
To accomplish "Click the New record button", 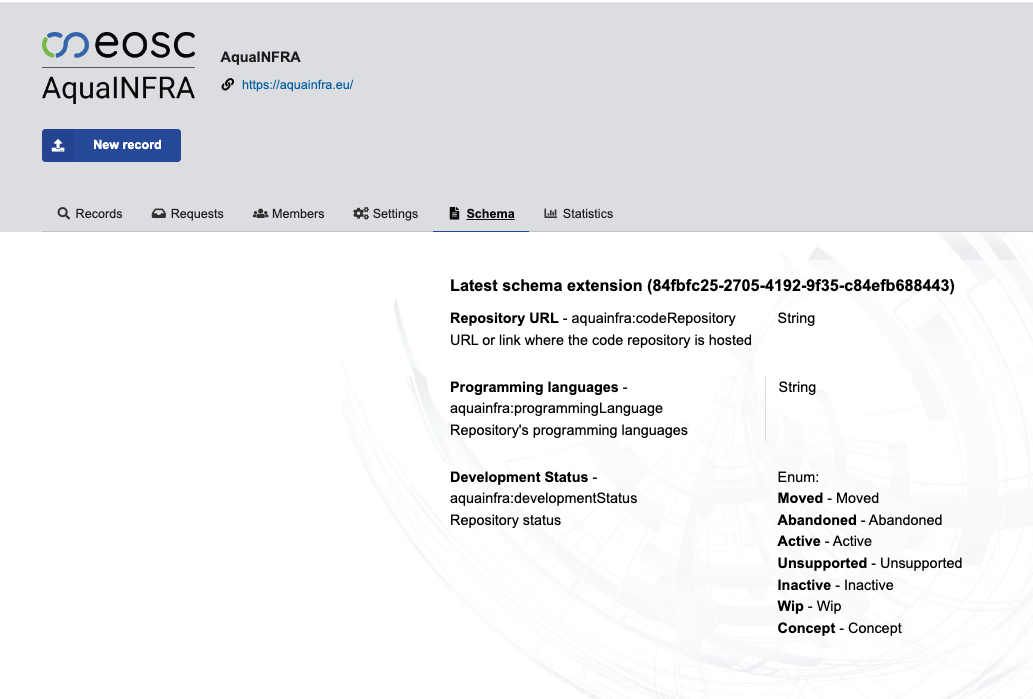I will [111, 145].
